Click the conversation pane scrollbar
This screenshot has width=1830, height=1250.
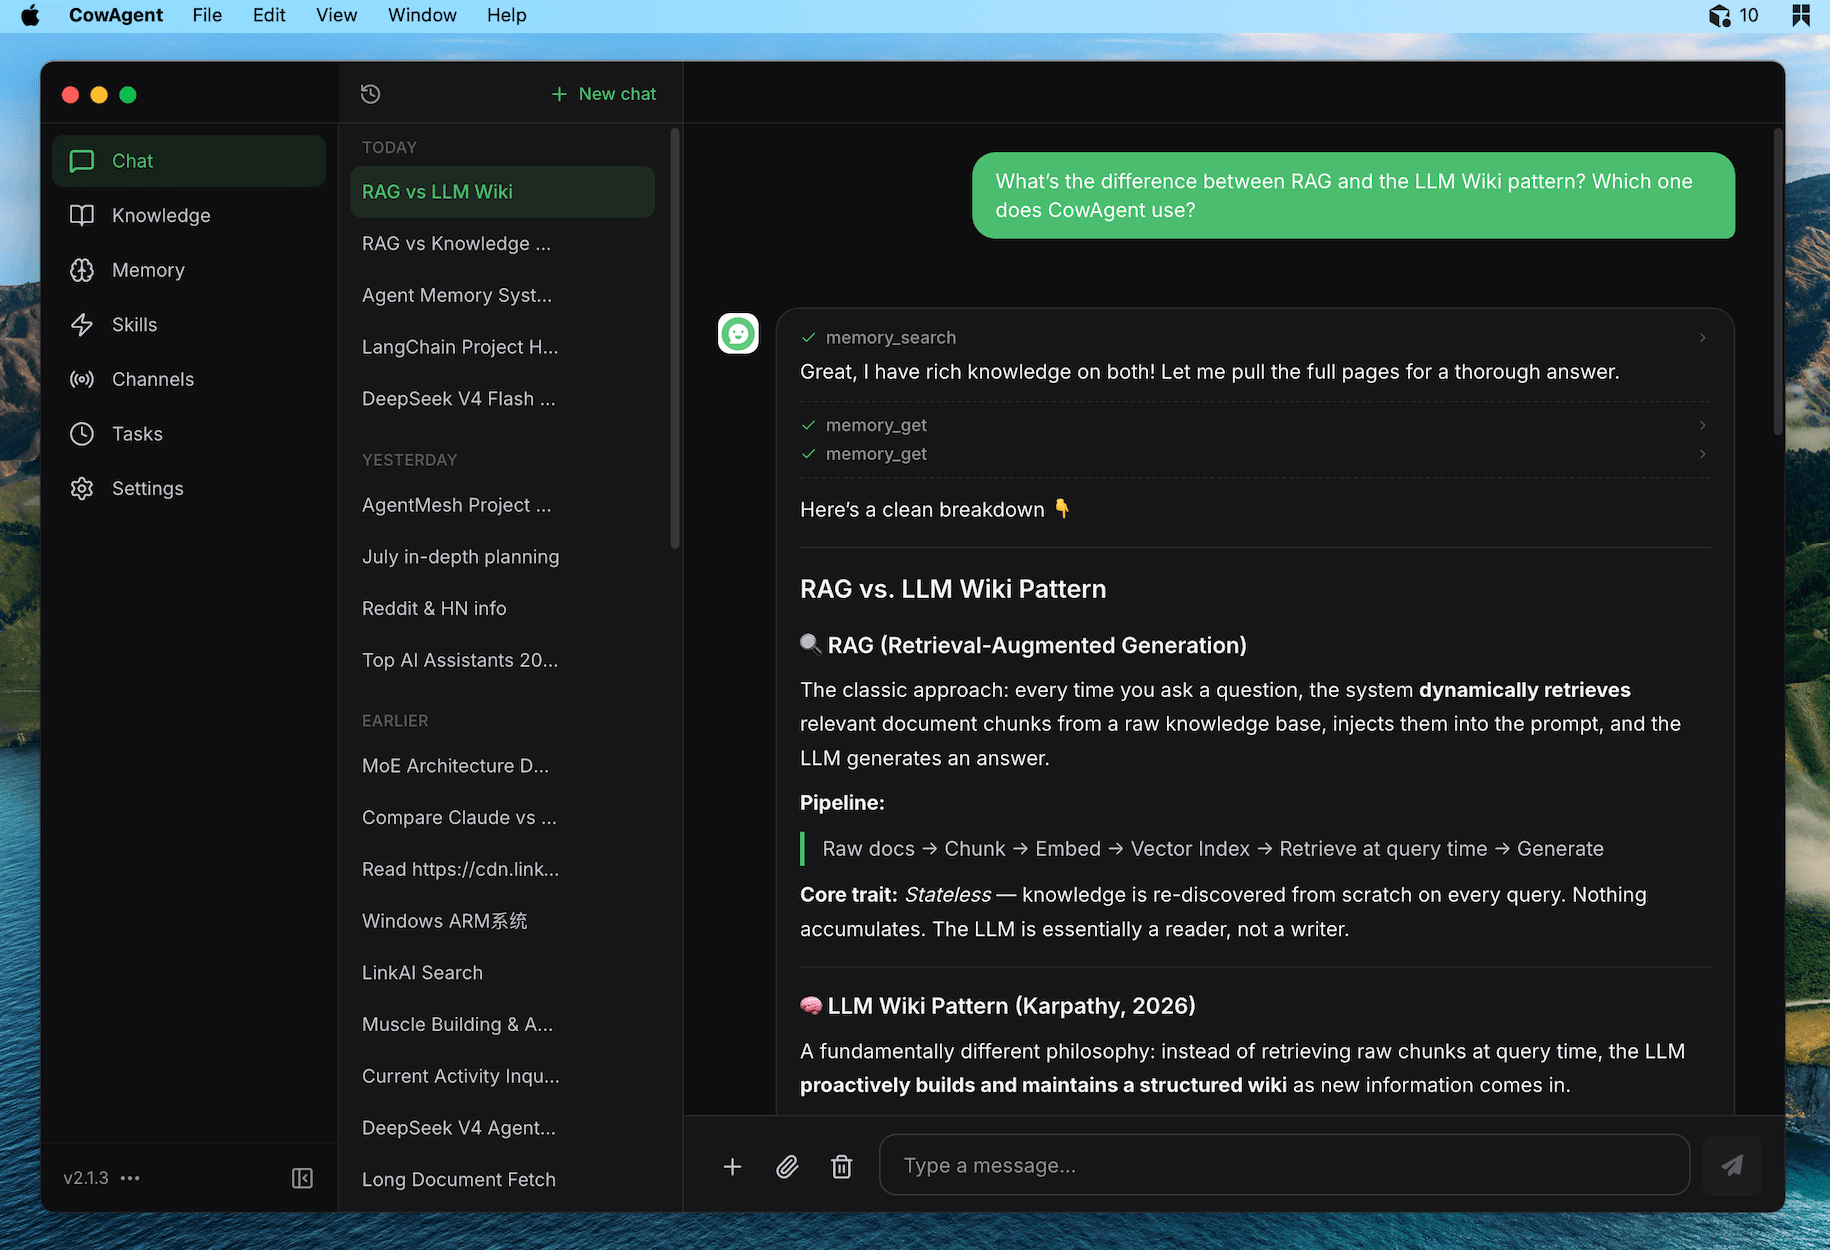[1778, 281]
